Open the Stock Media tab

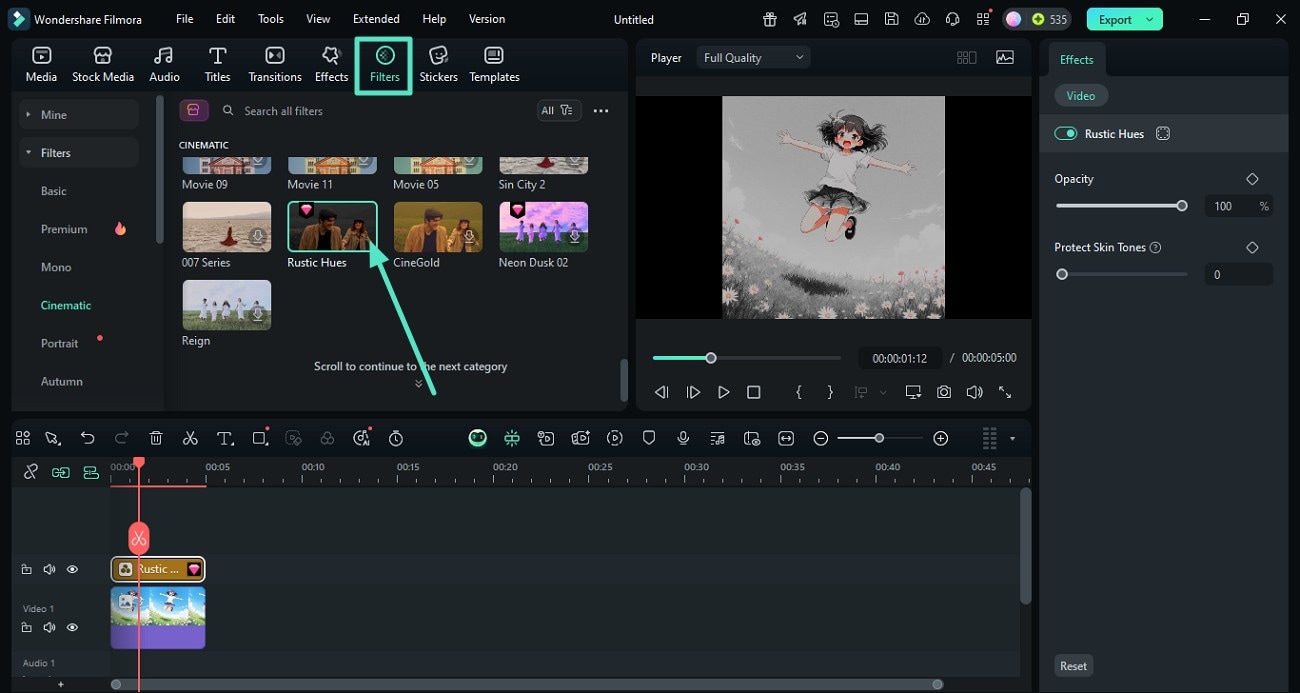103,65
